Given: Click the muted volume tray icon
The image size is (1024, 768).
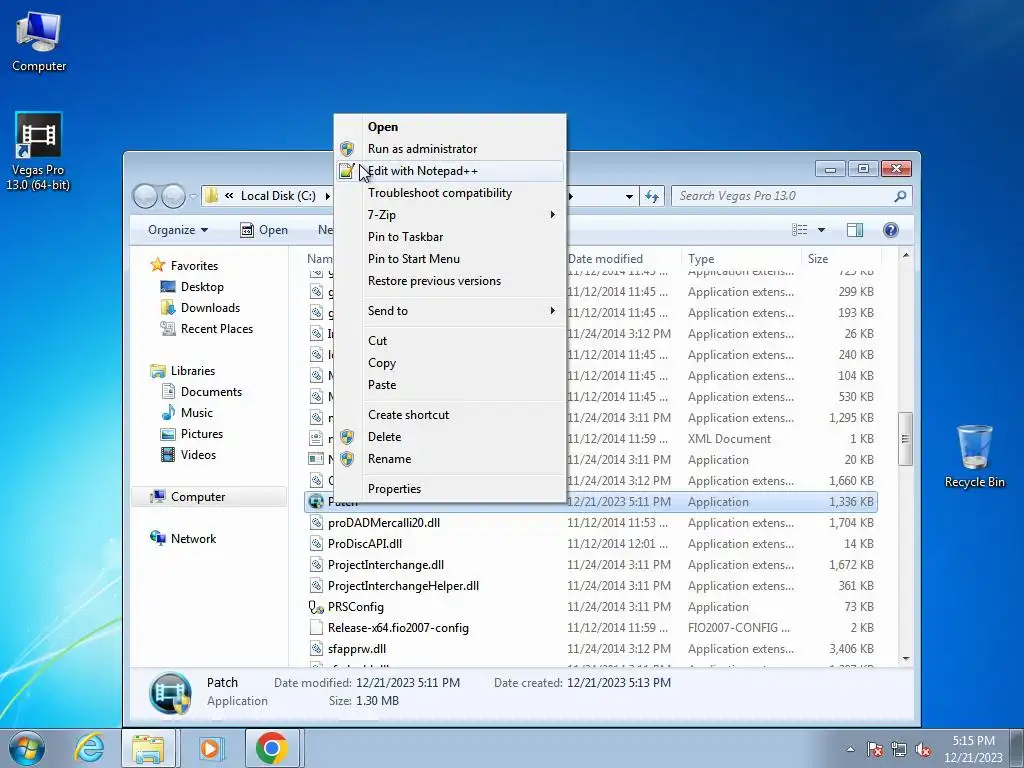Looking at the screenshot, I should tap(923, 750).
